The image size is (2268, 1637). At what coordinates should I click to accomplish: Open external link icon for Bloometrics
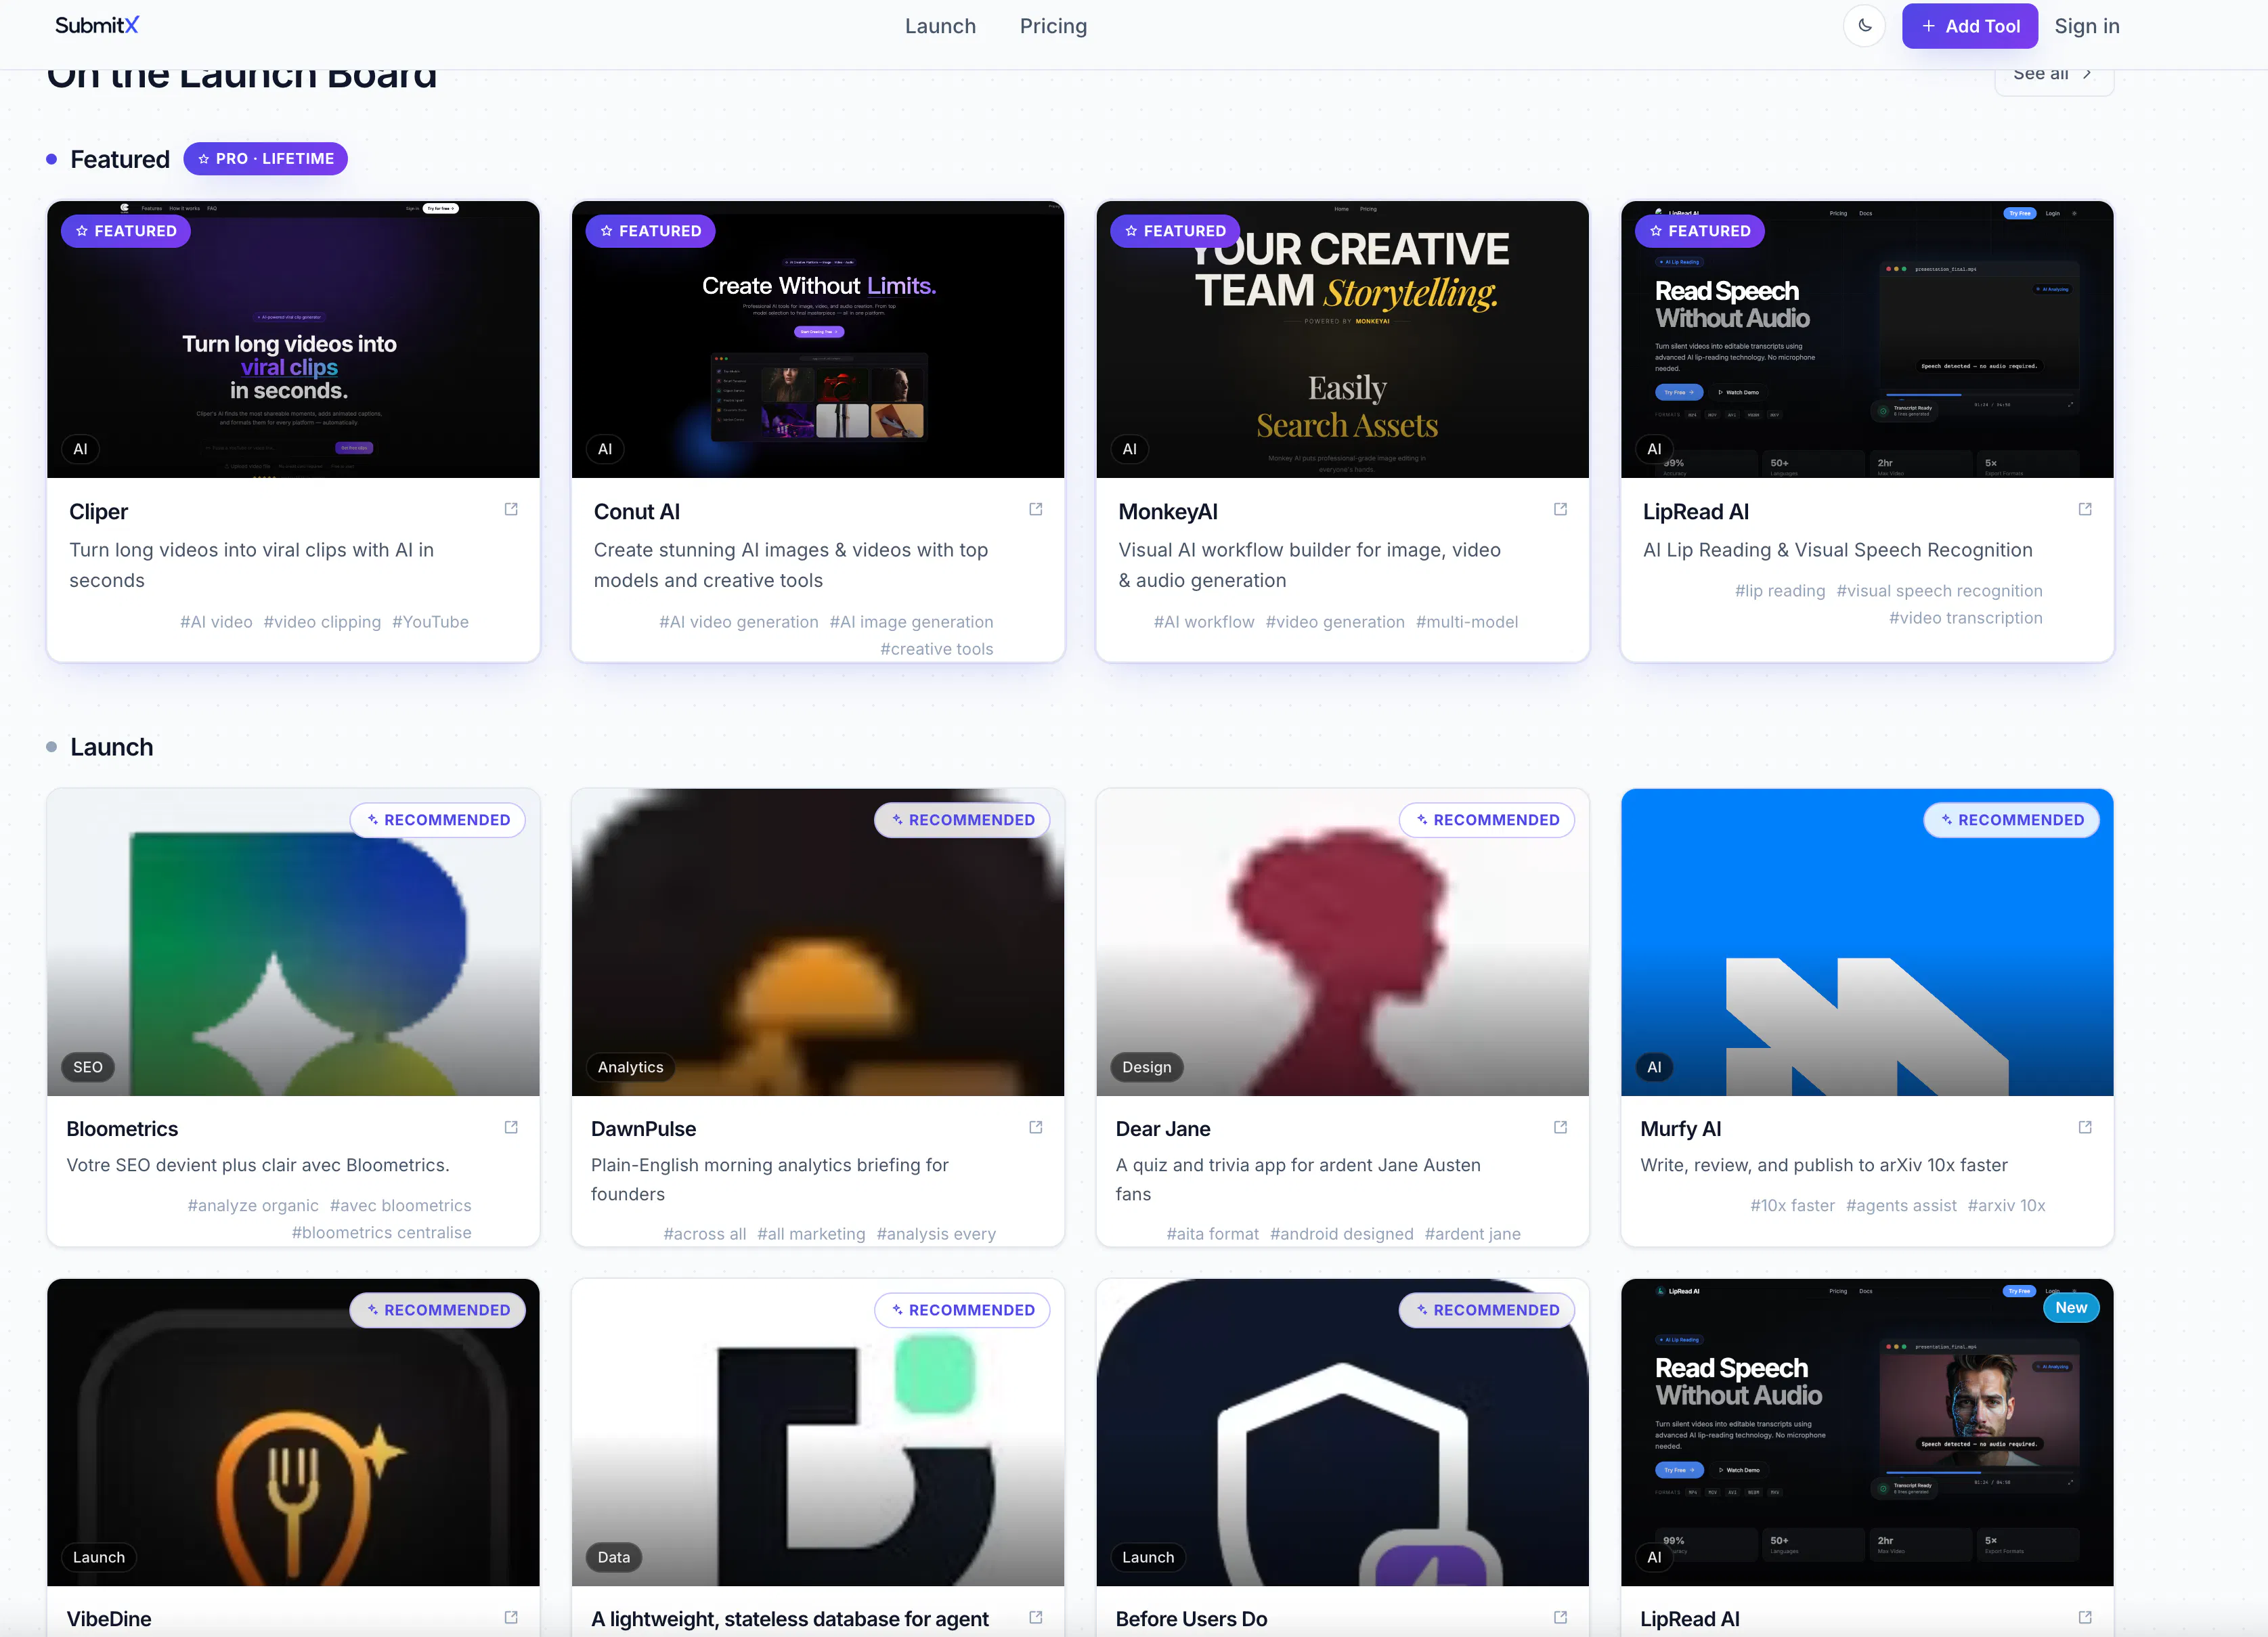click(511, 1127)
